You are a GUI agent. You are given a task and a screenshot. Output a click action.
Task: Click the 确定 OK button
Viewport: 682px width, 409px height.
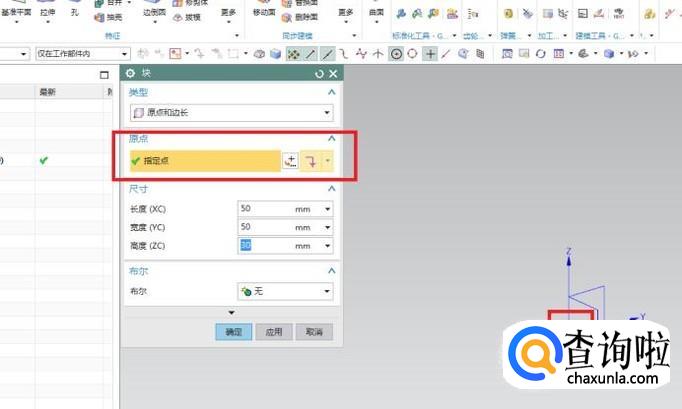tap(234, 332)
